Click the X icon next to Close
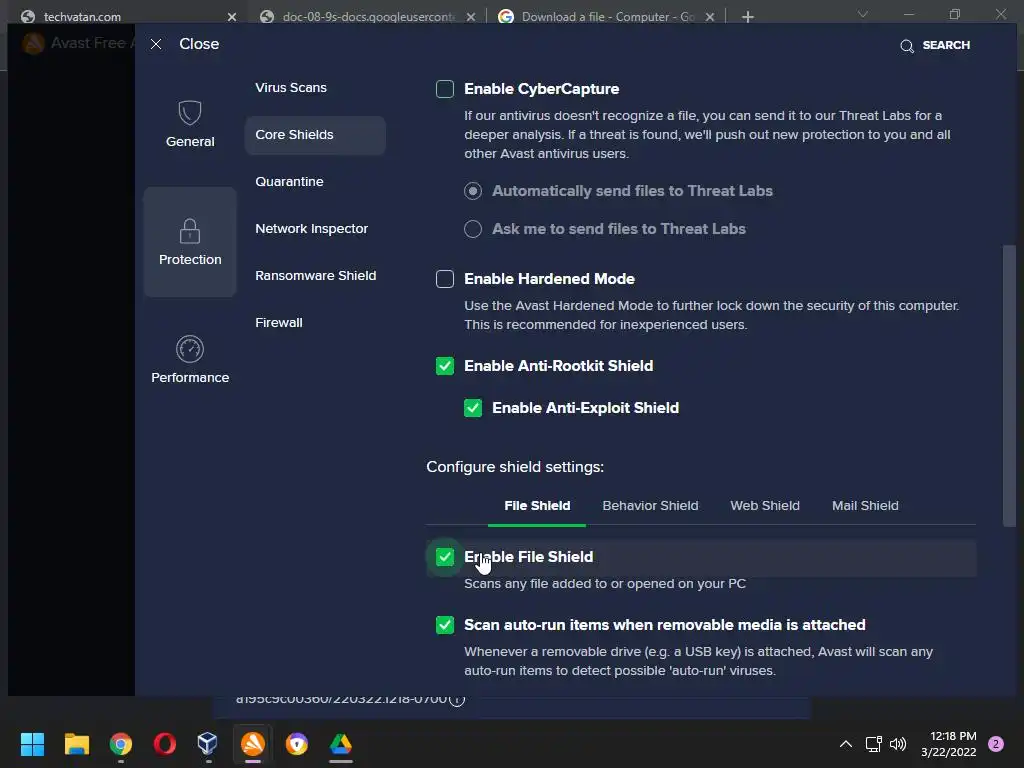Screen dimensions: 1024x768 156,44
